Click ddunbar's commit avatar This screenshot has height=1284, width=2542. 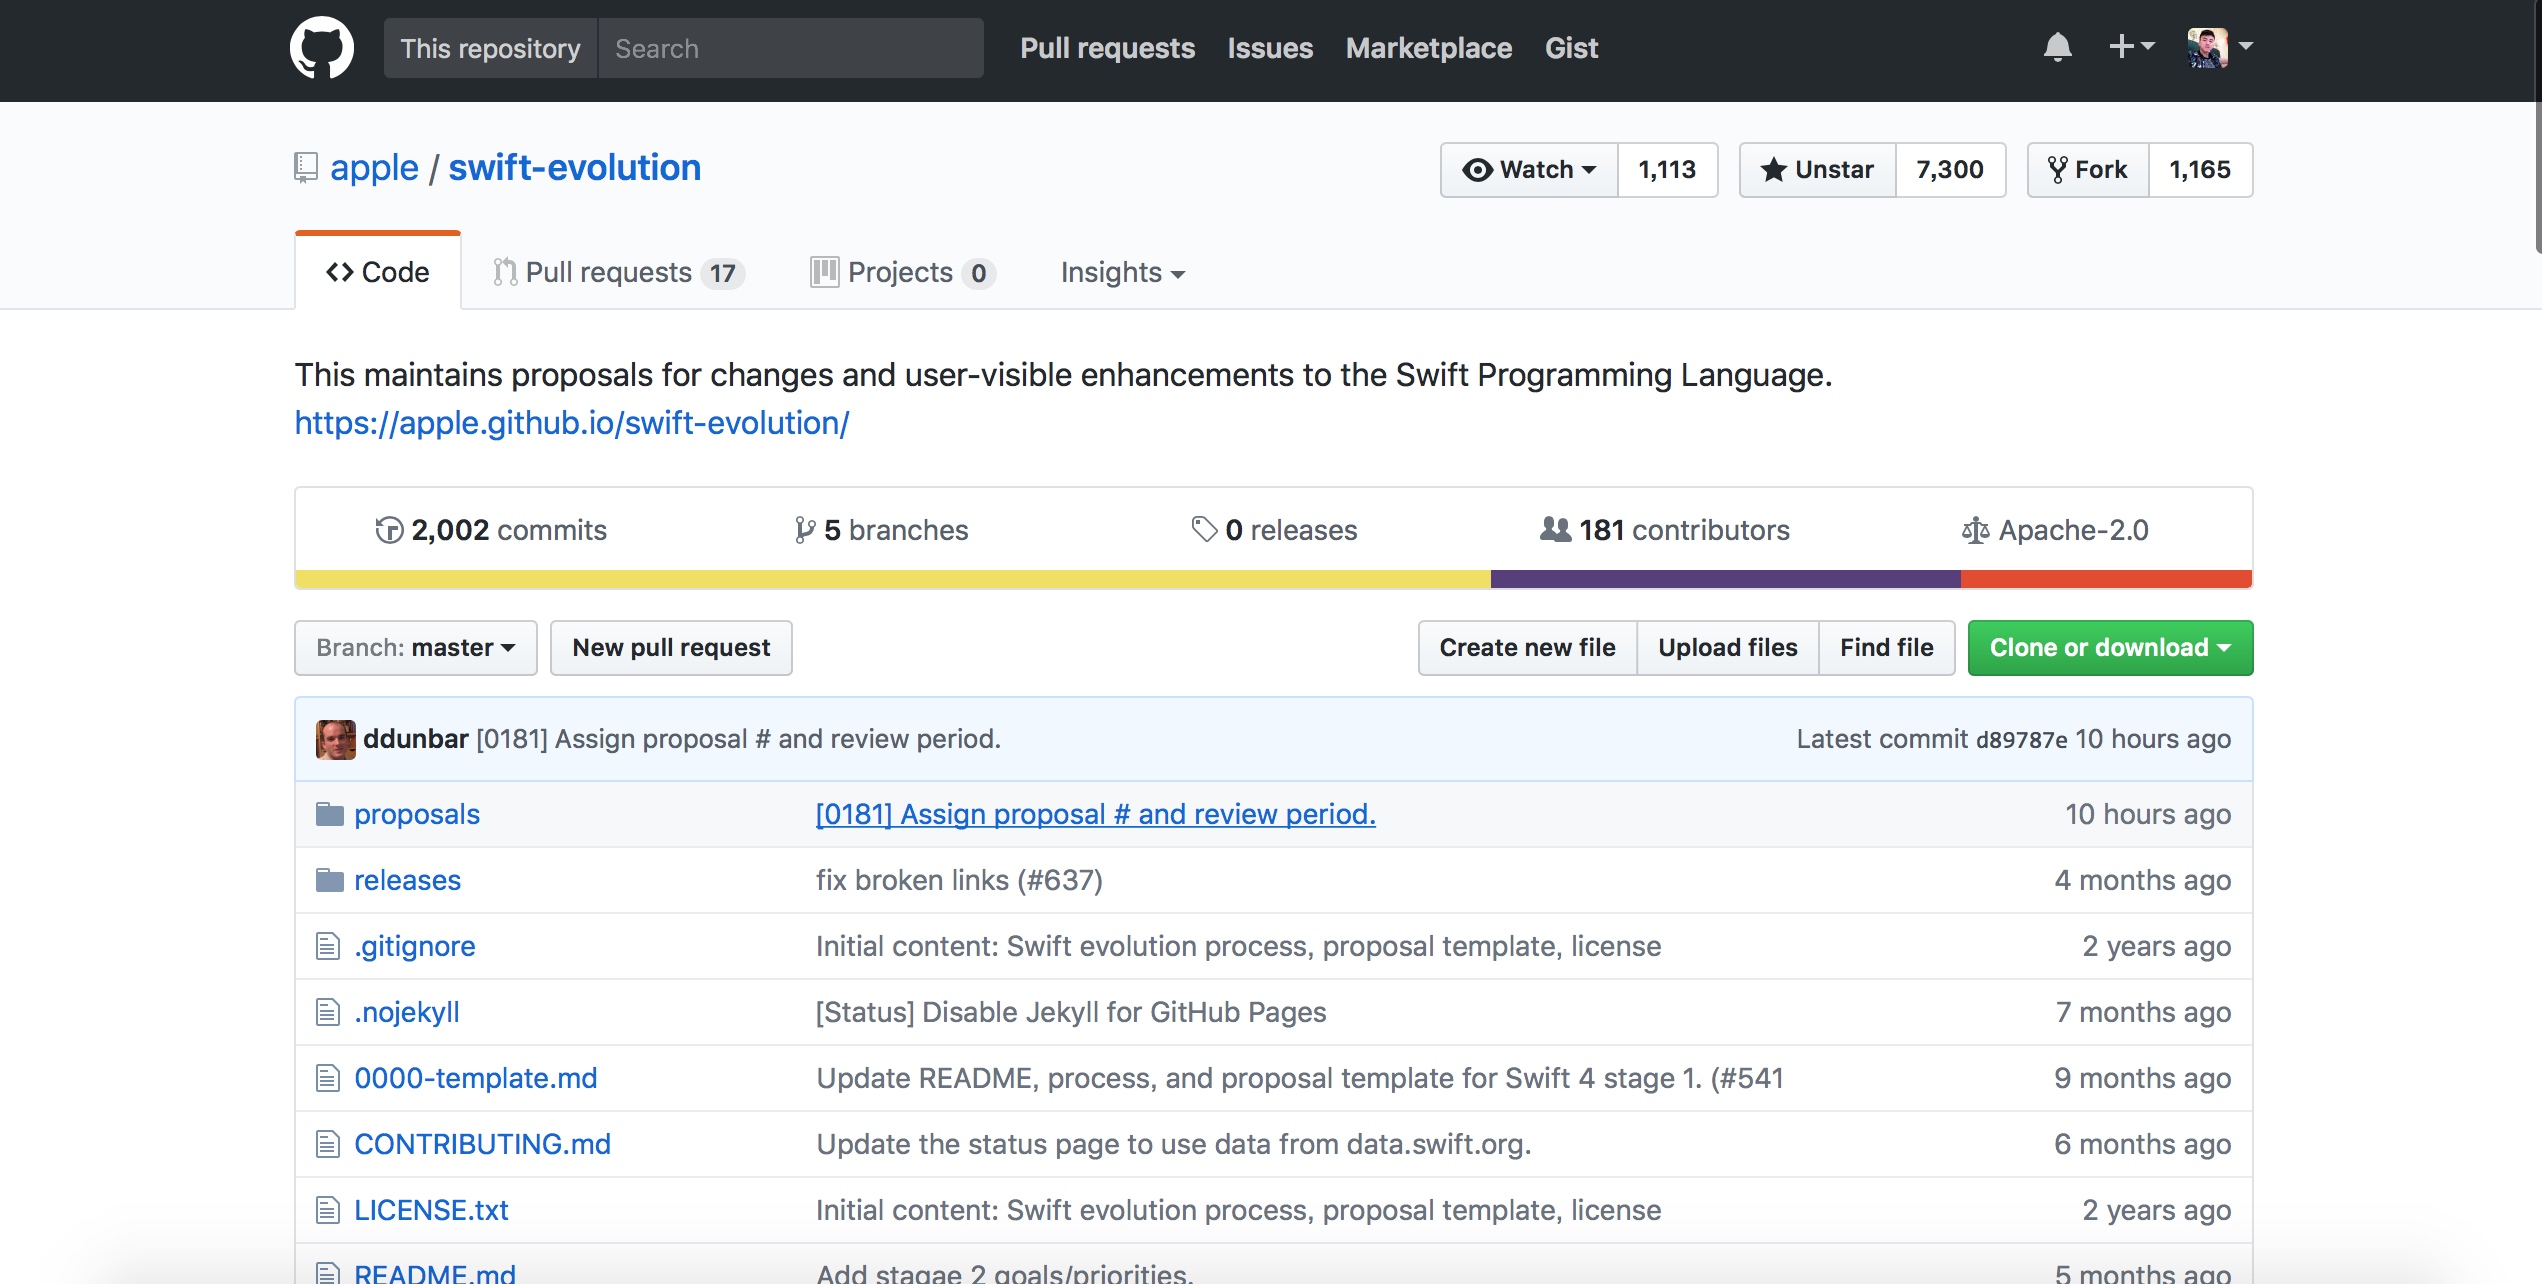pos(335,739)
